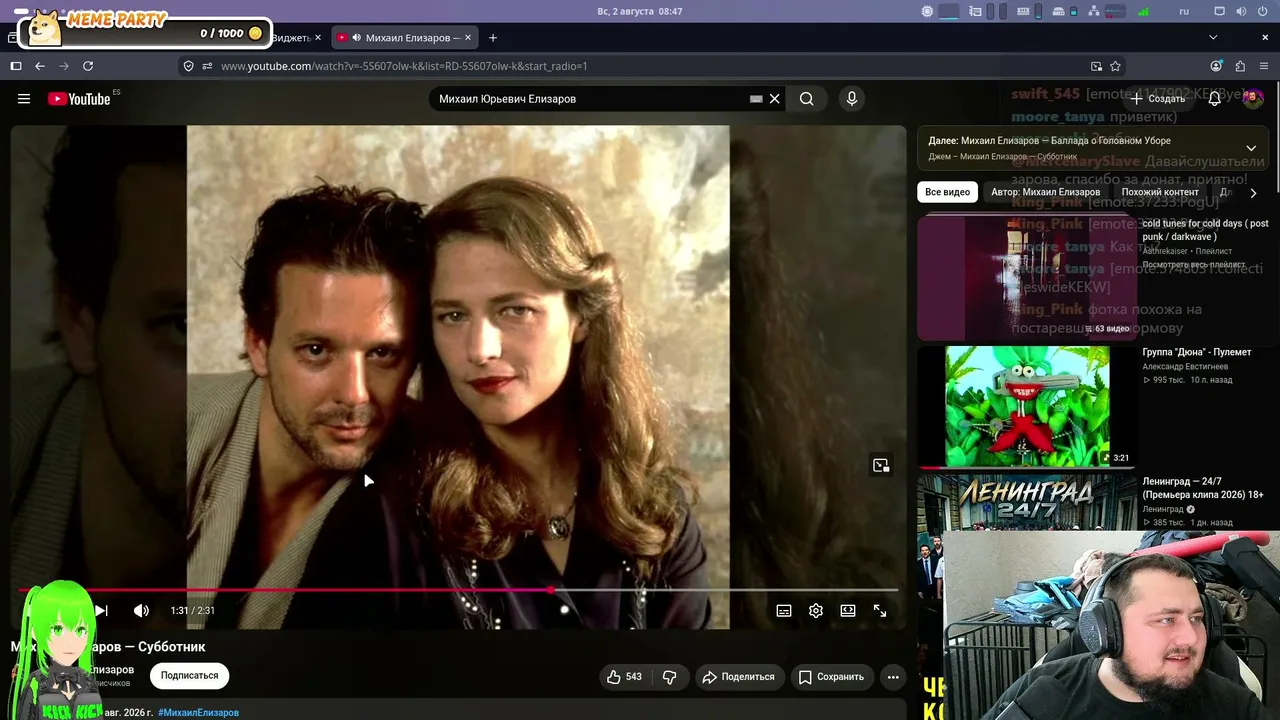Open the YouTube guide hamburger menu

point(24,99)
